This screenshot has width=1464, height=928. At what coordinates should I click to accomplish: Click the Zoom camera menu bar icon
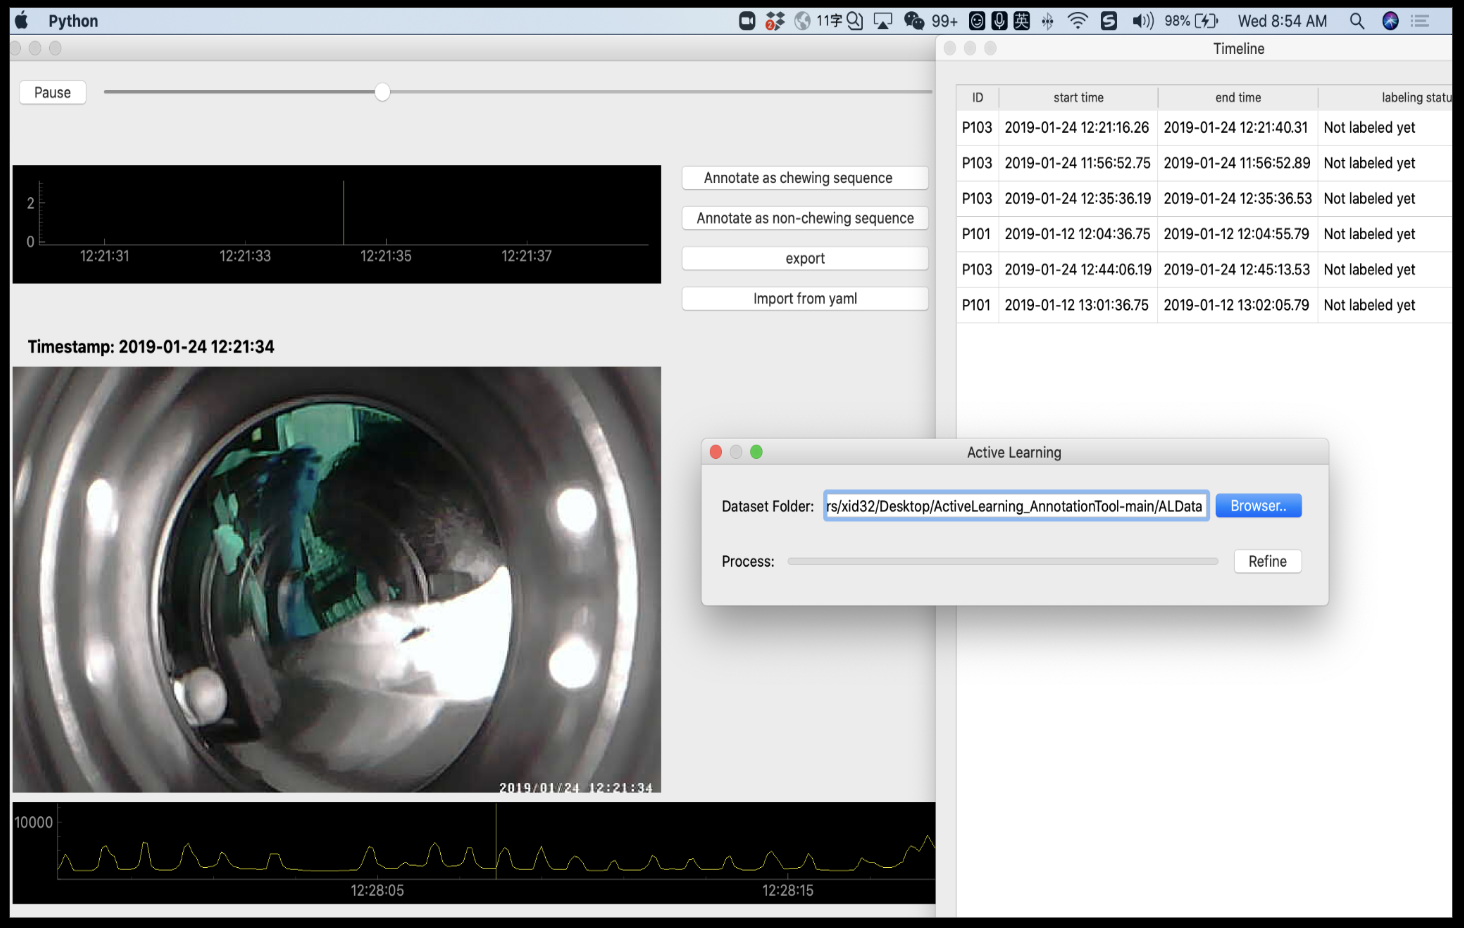pos(747,21)
